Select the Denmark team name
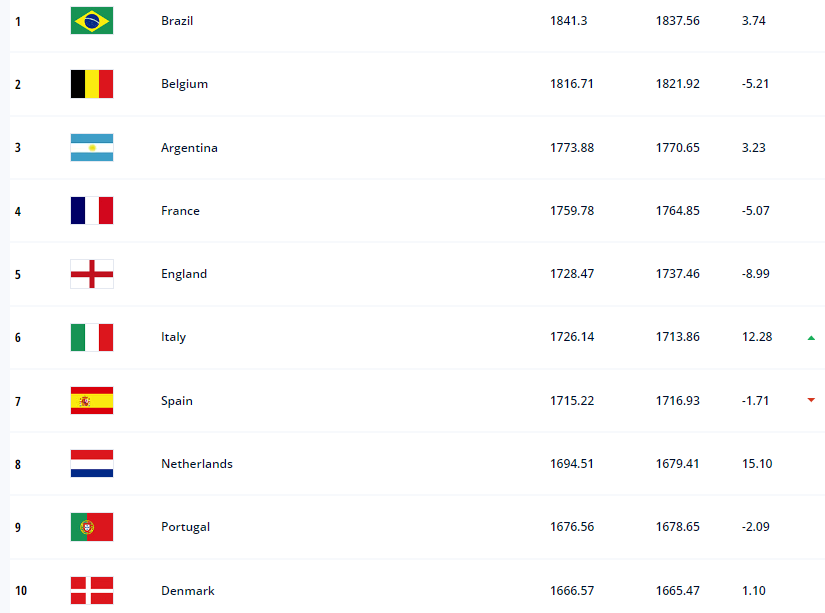The height and width of the screenshot is (613, 825). tap(188, 591)
